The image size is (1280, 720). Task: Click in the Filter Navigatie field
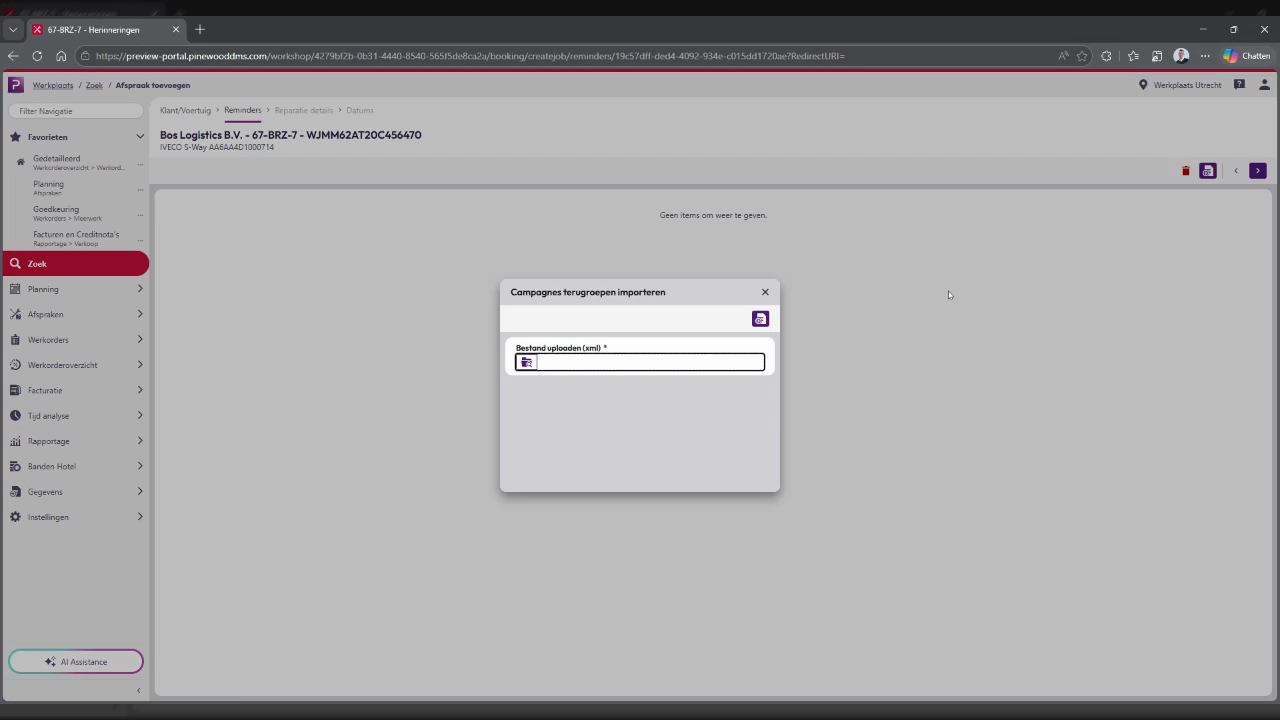pyautogui.click(x=76, y=111)
